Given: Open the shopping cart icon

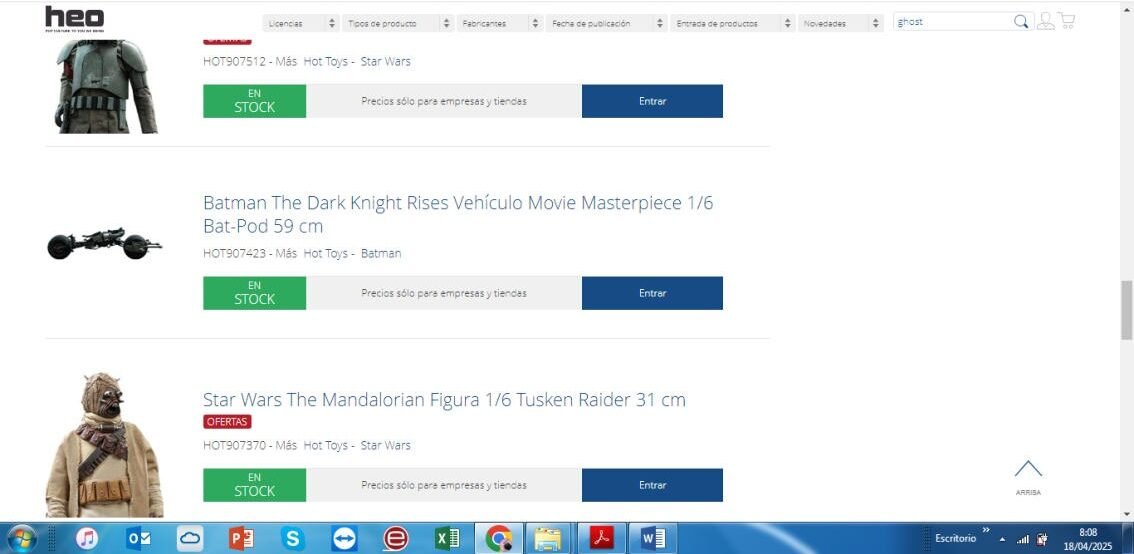Looking at the screenshot, I should 1067,21.
